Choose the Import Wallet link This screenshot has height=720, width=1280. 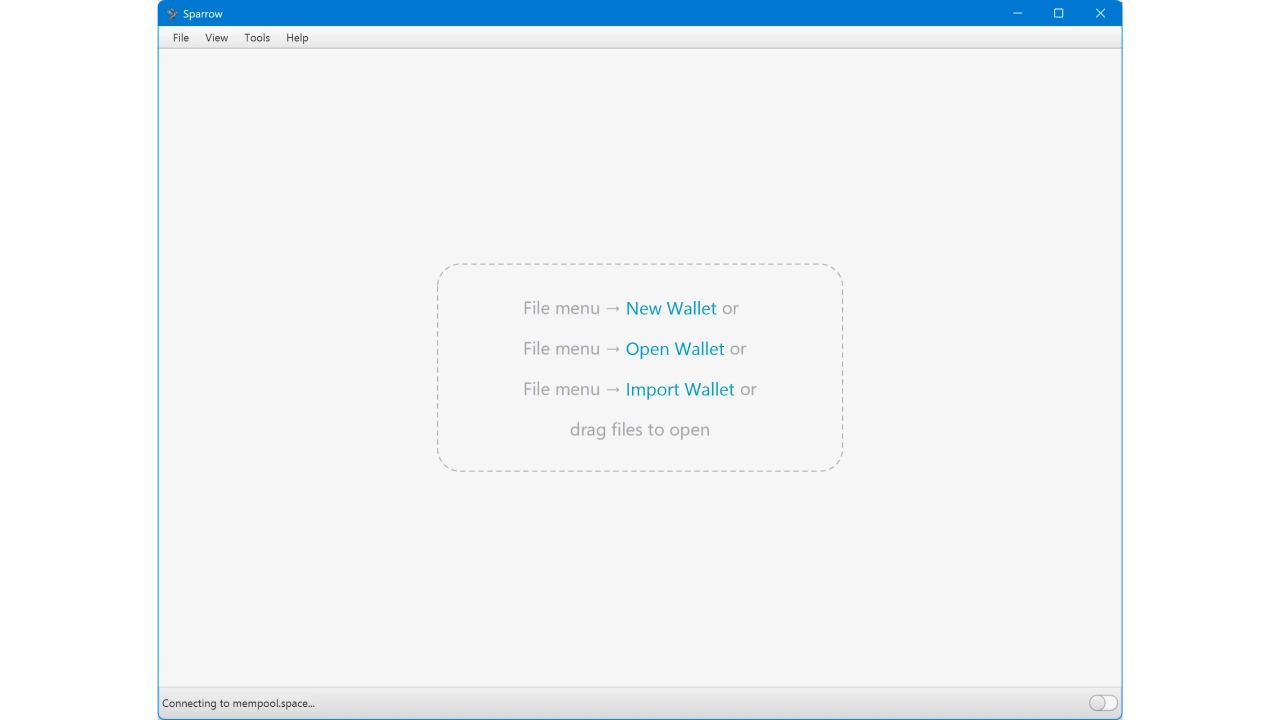tap(680, 390)
